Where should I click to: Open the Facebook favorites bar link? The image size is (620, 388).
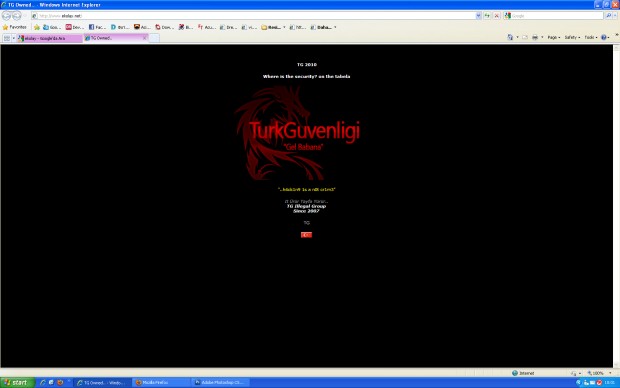[x=97, y=27]
